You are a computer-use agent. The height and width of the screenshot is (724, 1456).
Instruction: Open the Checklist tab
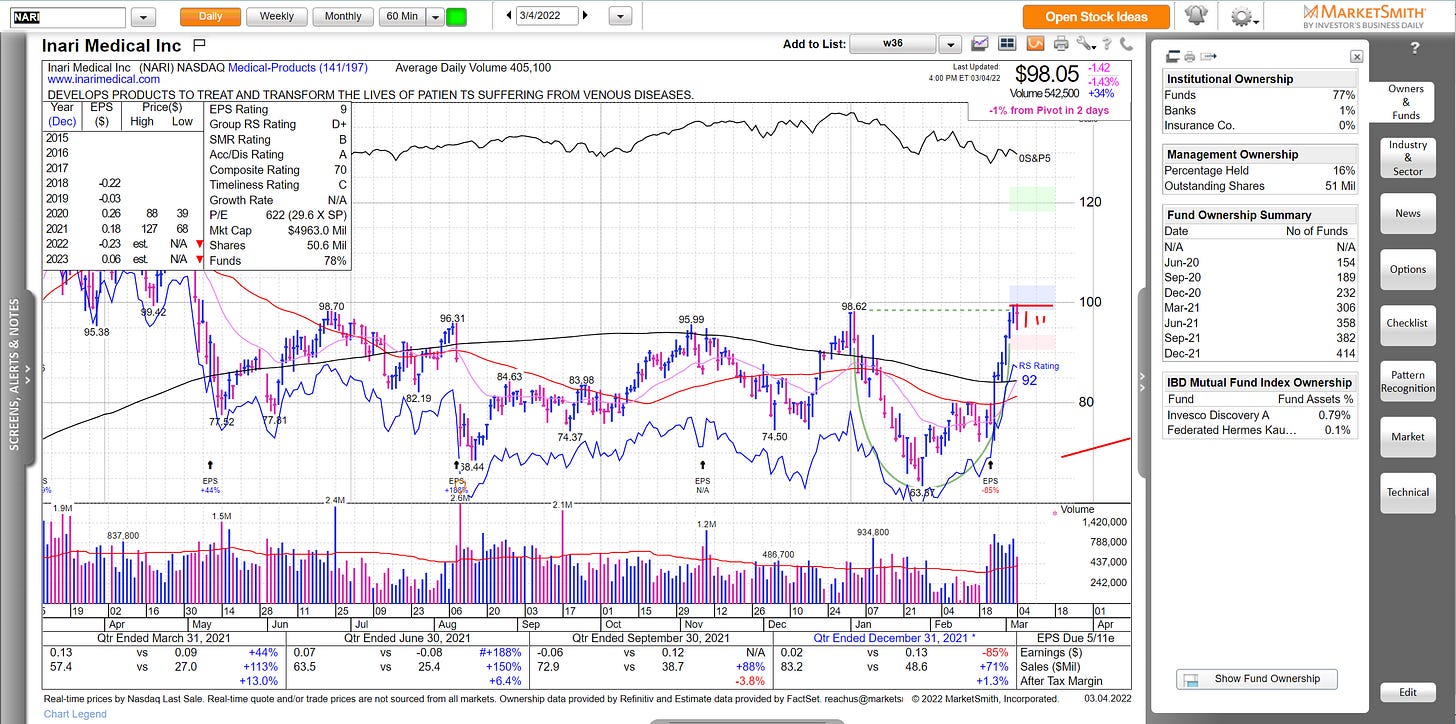pos(1407,323)
